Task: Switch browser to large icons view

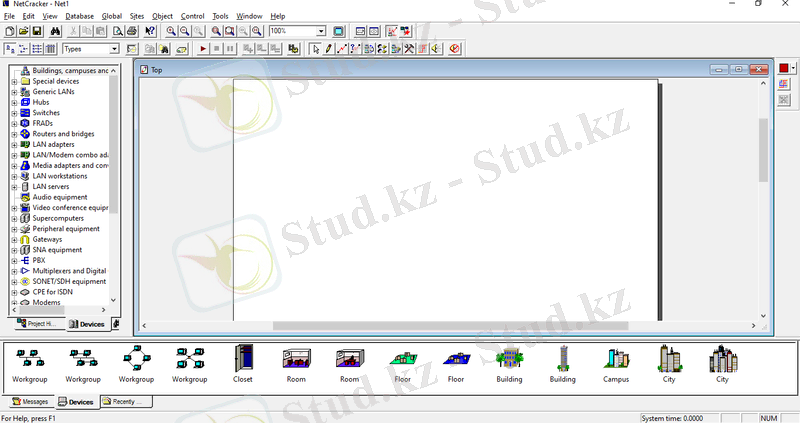Action: (x=10, y=49)
